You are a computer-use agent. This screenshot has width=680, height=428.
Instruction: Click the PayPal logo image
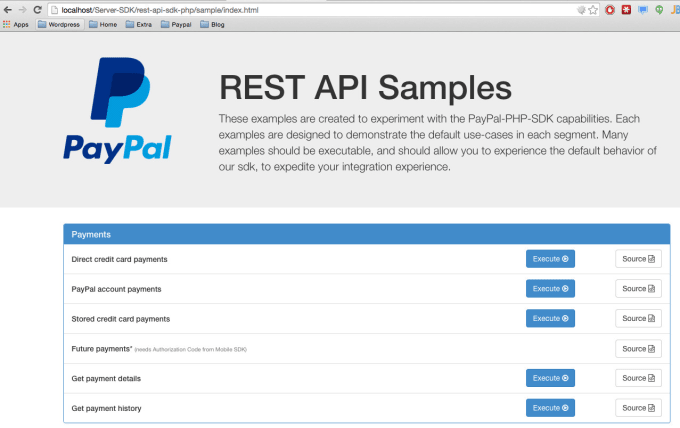[x=118, y=110]
